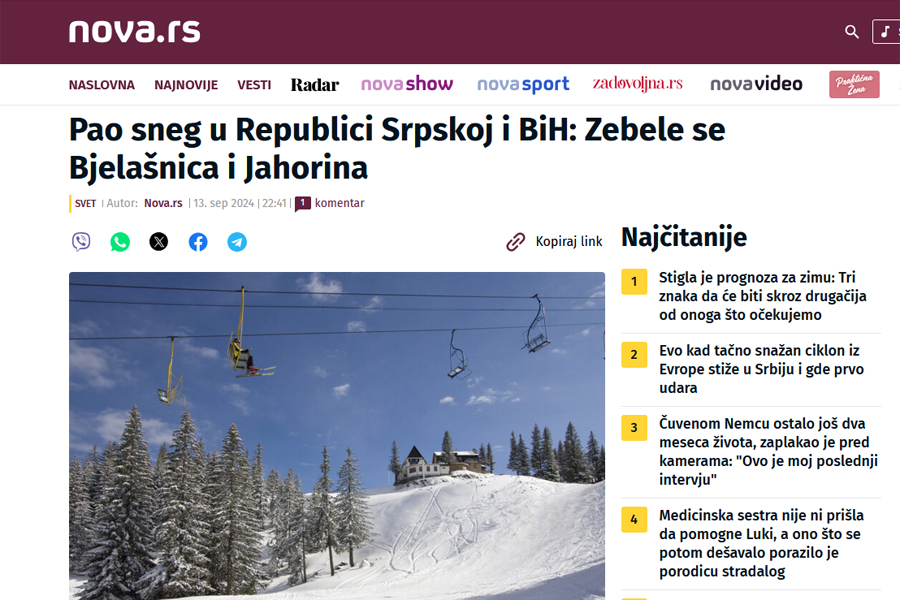This screenshot has width=900, height=600.
Task: Open the comment count bubble icon
Action: (x=302, y=204)
